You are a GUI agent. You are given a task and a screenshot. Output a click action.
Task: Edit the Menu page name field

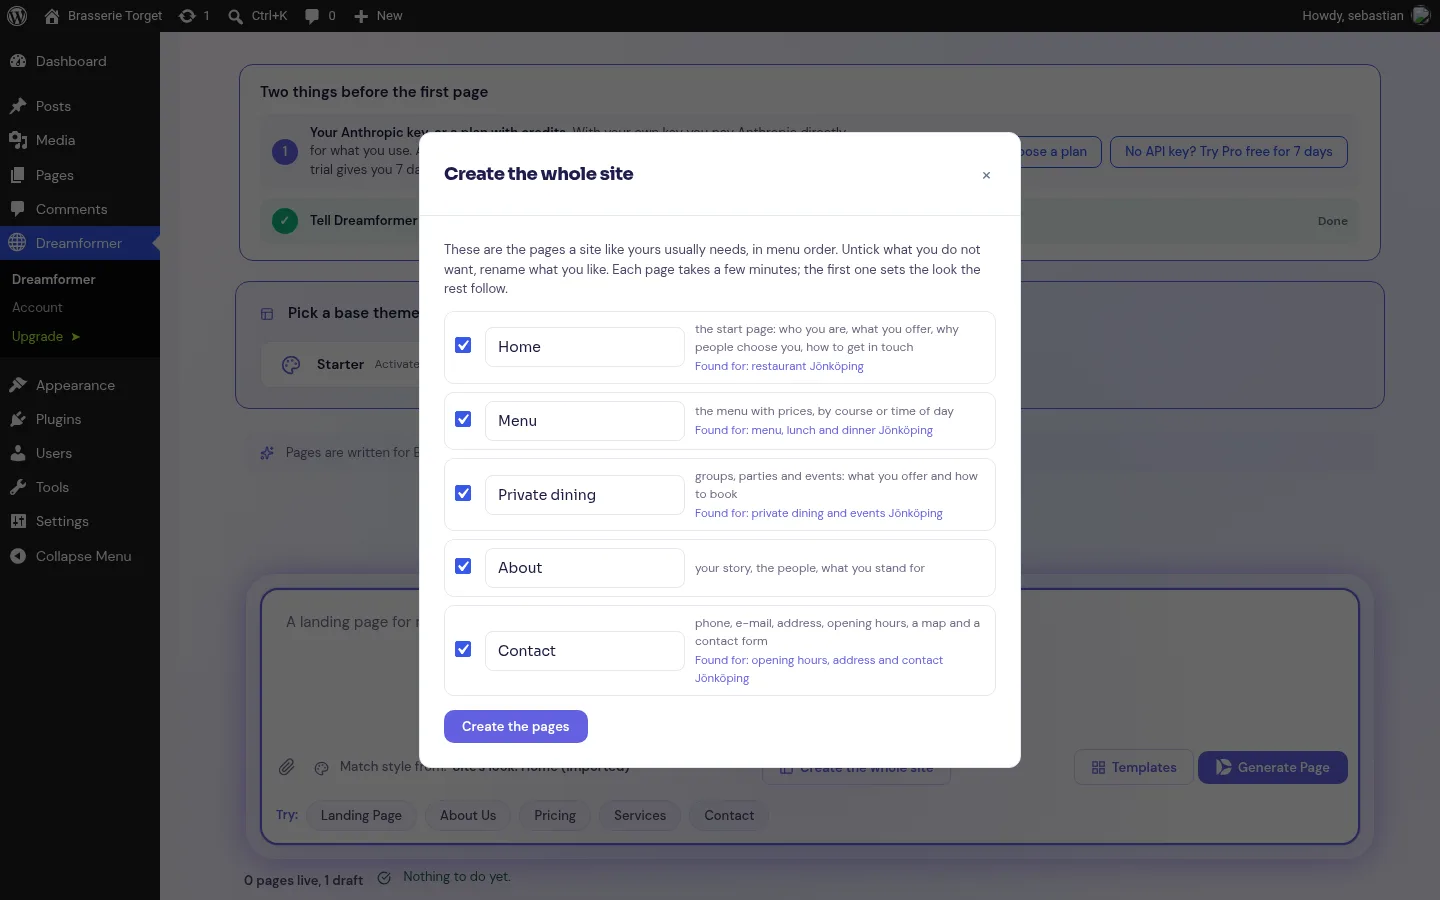585,421
